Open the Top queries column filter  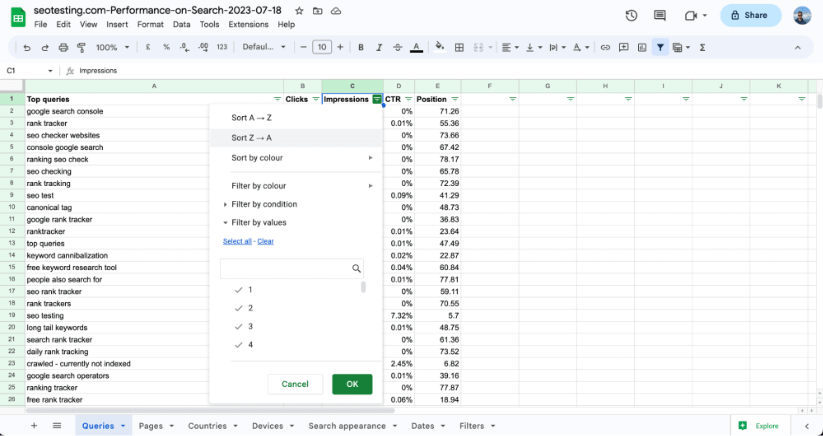[277, 99]
